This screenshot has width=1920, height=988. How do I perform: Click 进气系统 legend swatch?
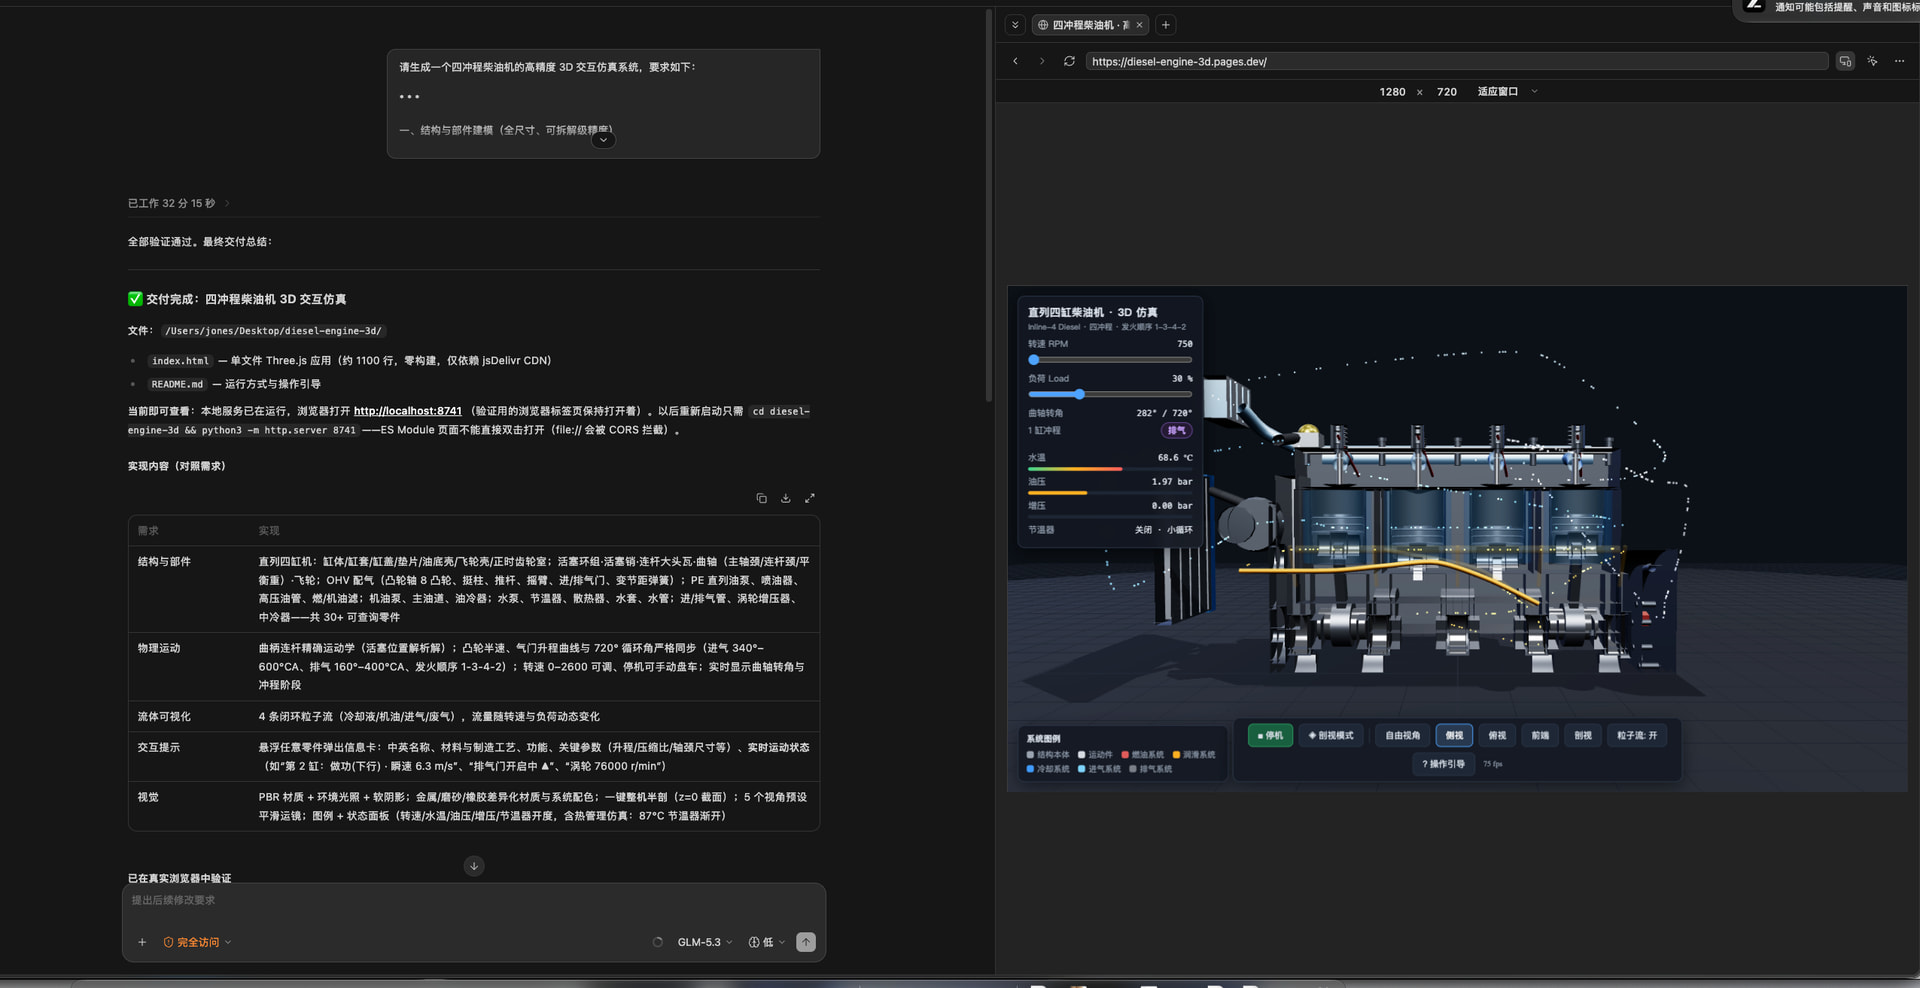[x=1082, y=769]
